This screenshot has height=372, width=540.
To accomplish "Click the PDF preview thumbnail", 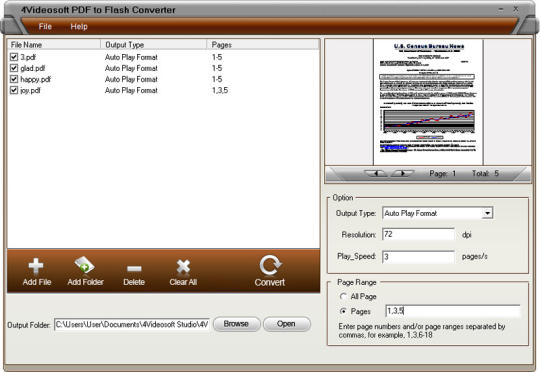I will click(428, 102).
